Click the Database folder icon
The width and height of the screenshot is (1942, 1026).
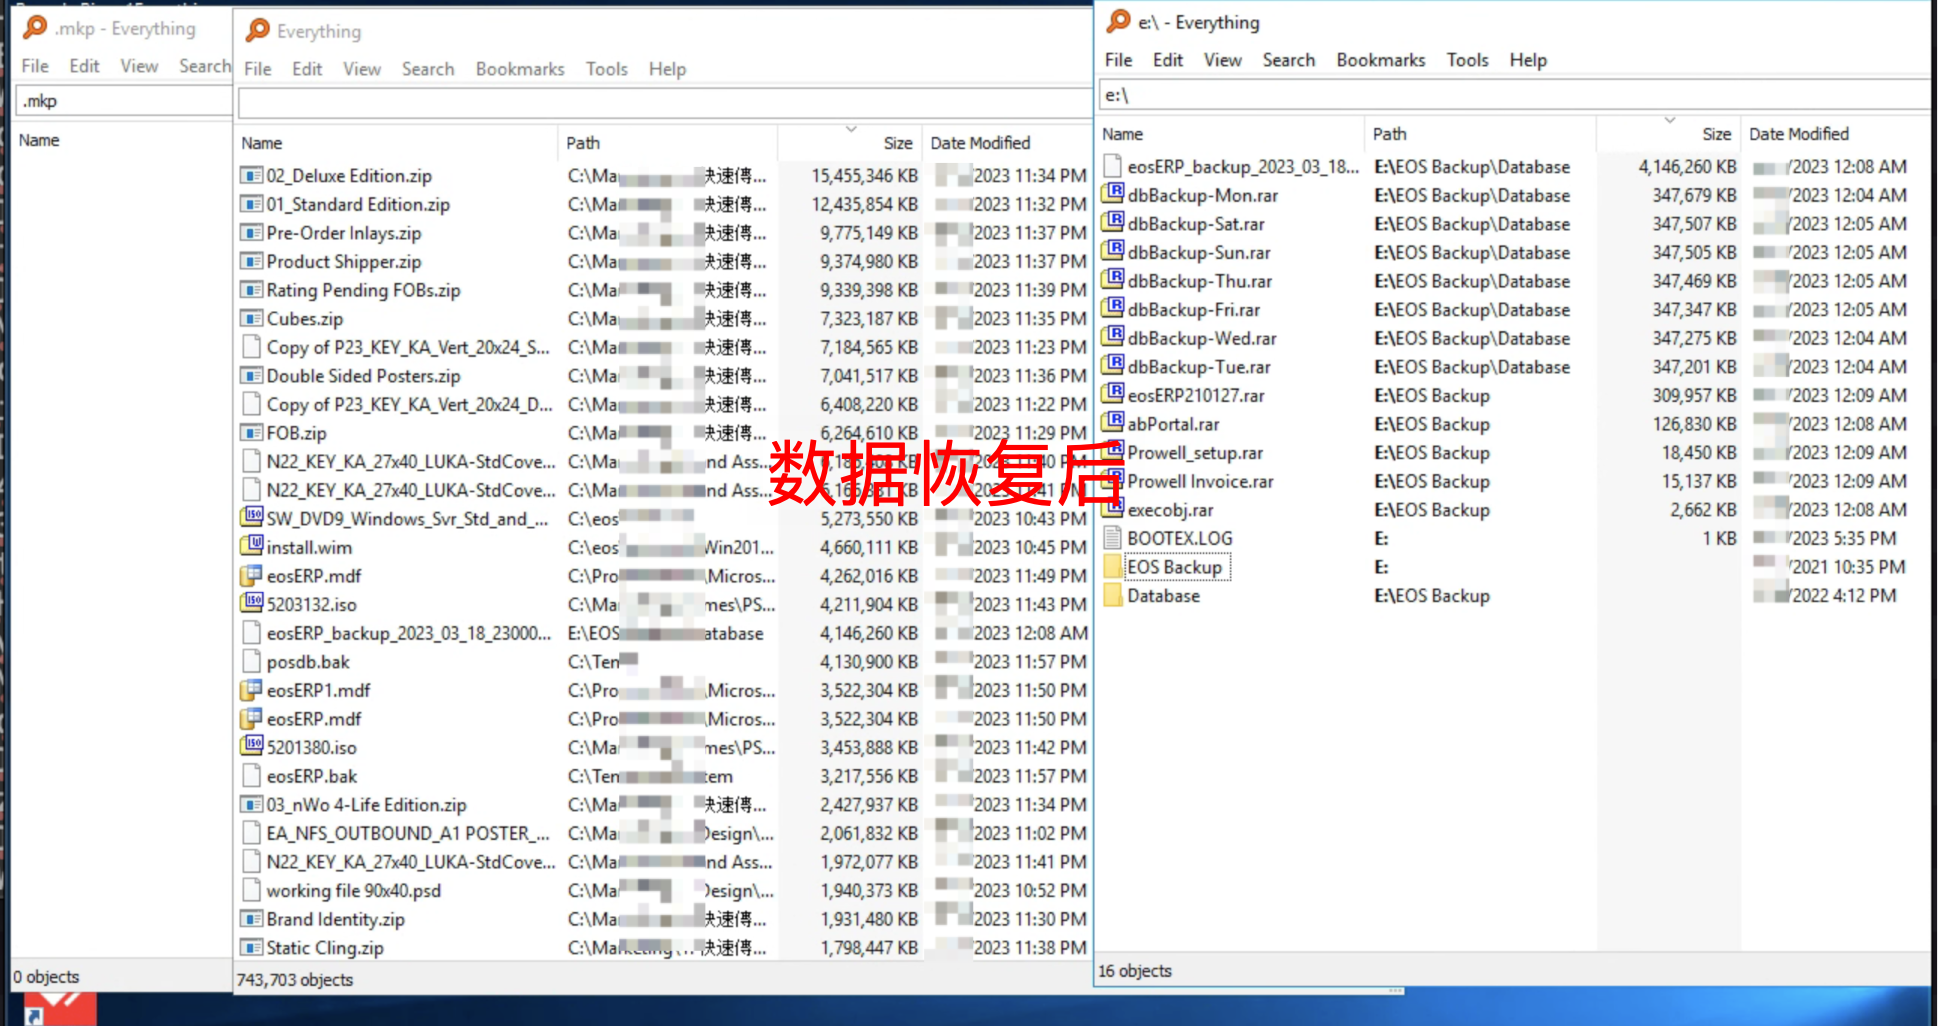tap(1113, 595)
